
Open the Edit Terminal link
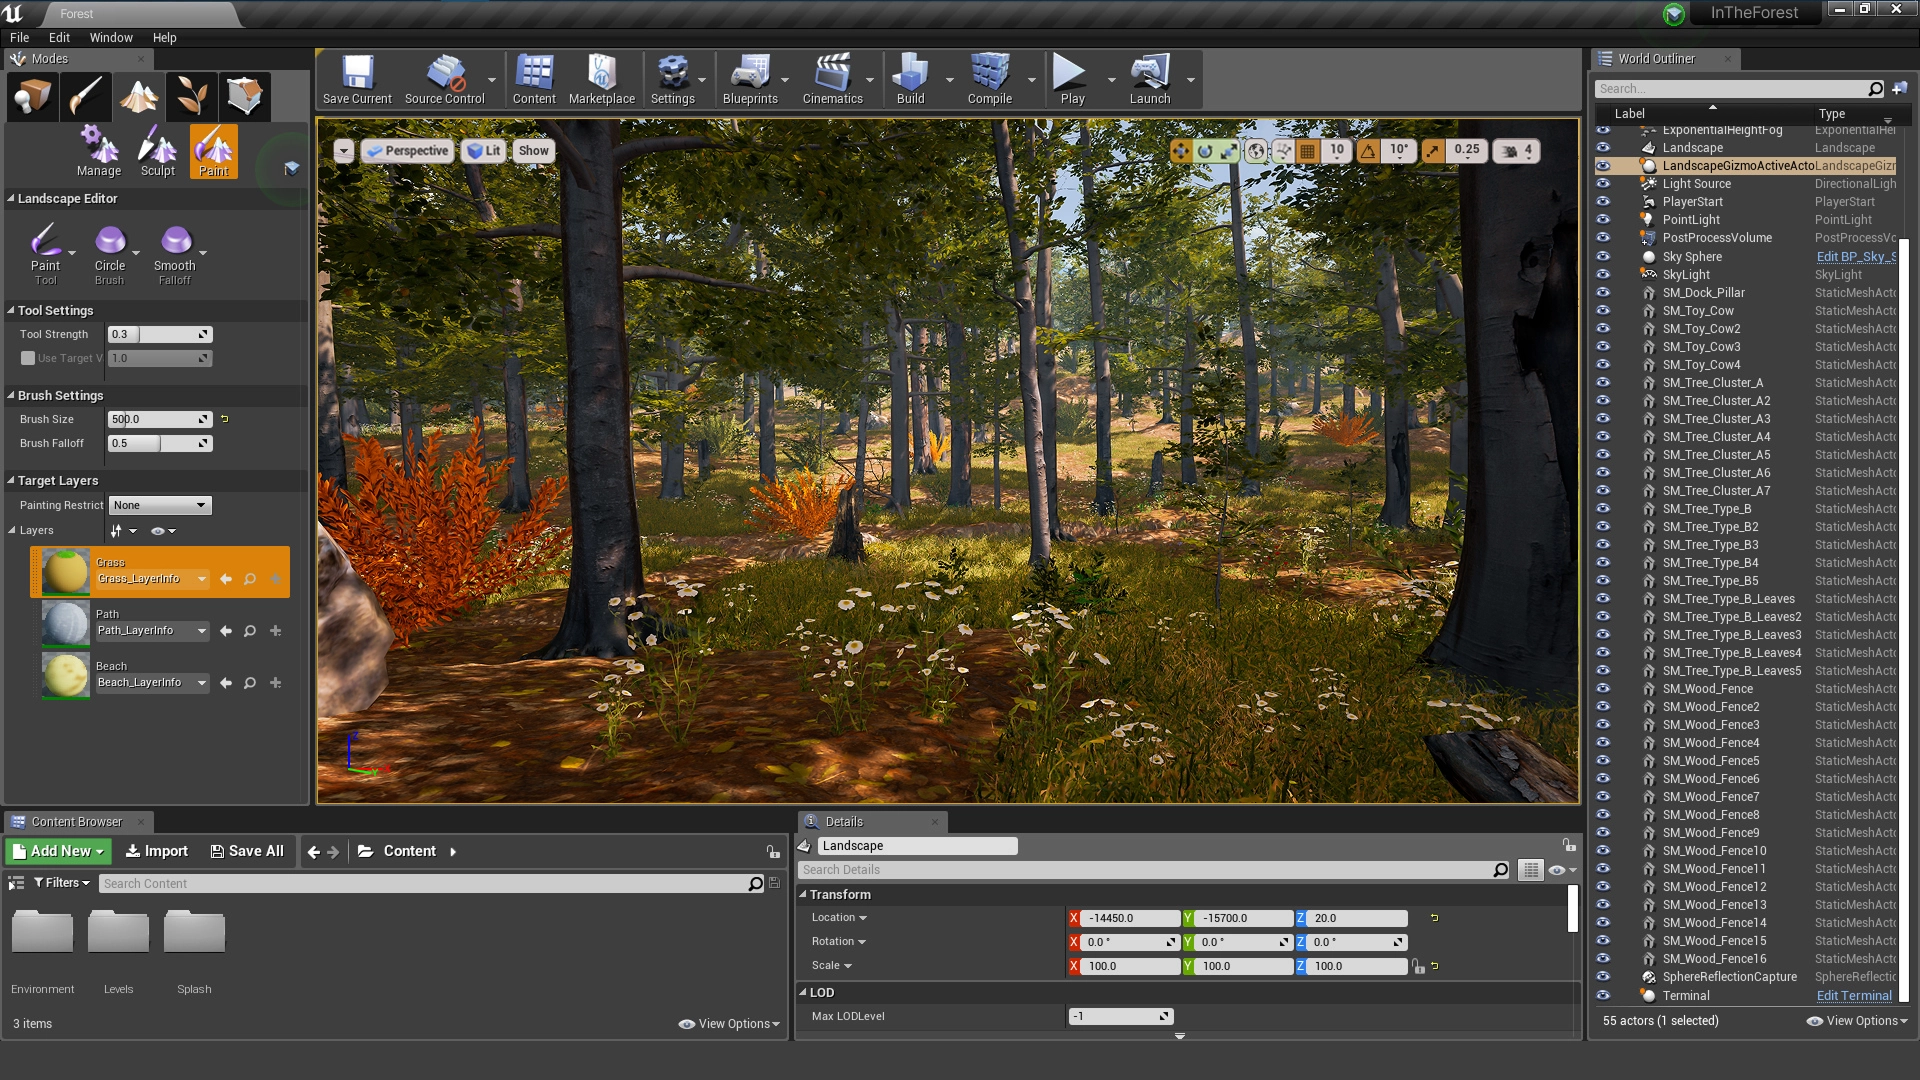pos(1854,996)
